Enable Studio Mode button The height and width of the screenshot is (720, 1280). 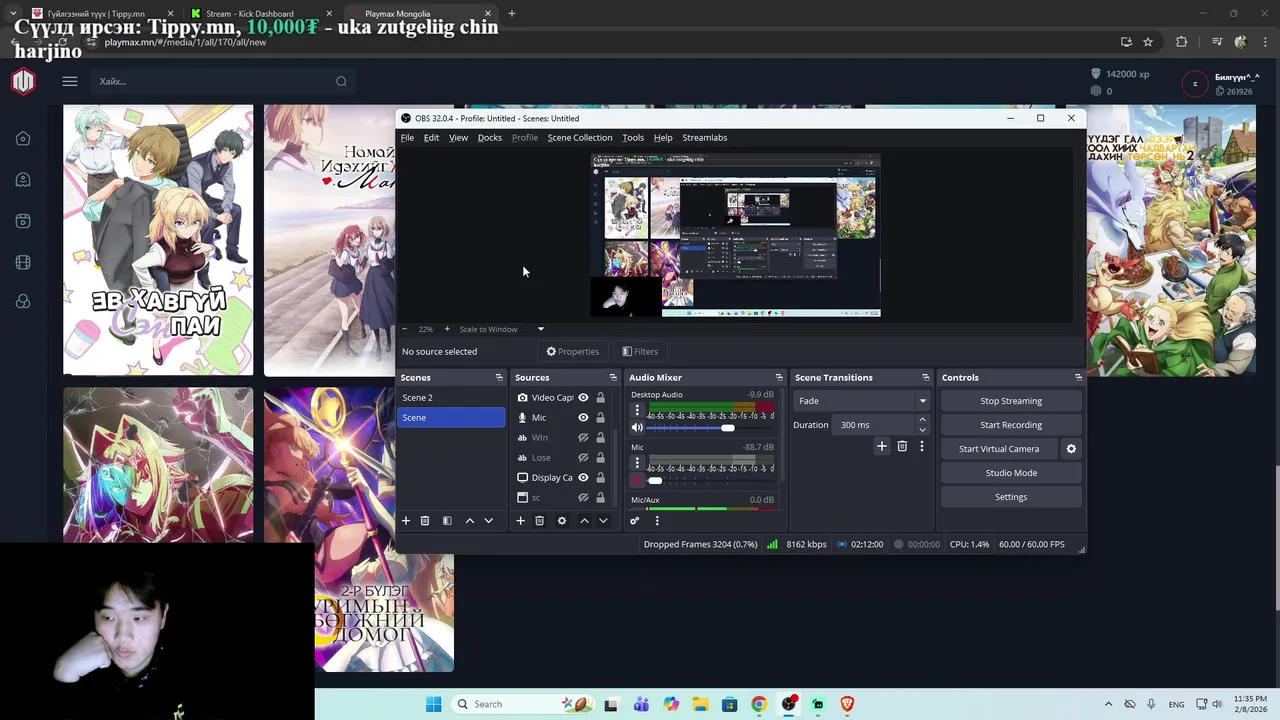point(1011,473)
